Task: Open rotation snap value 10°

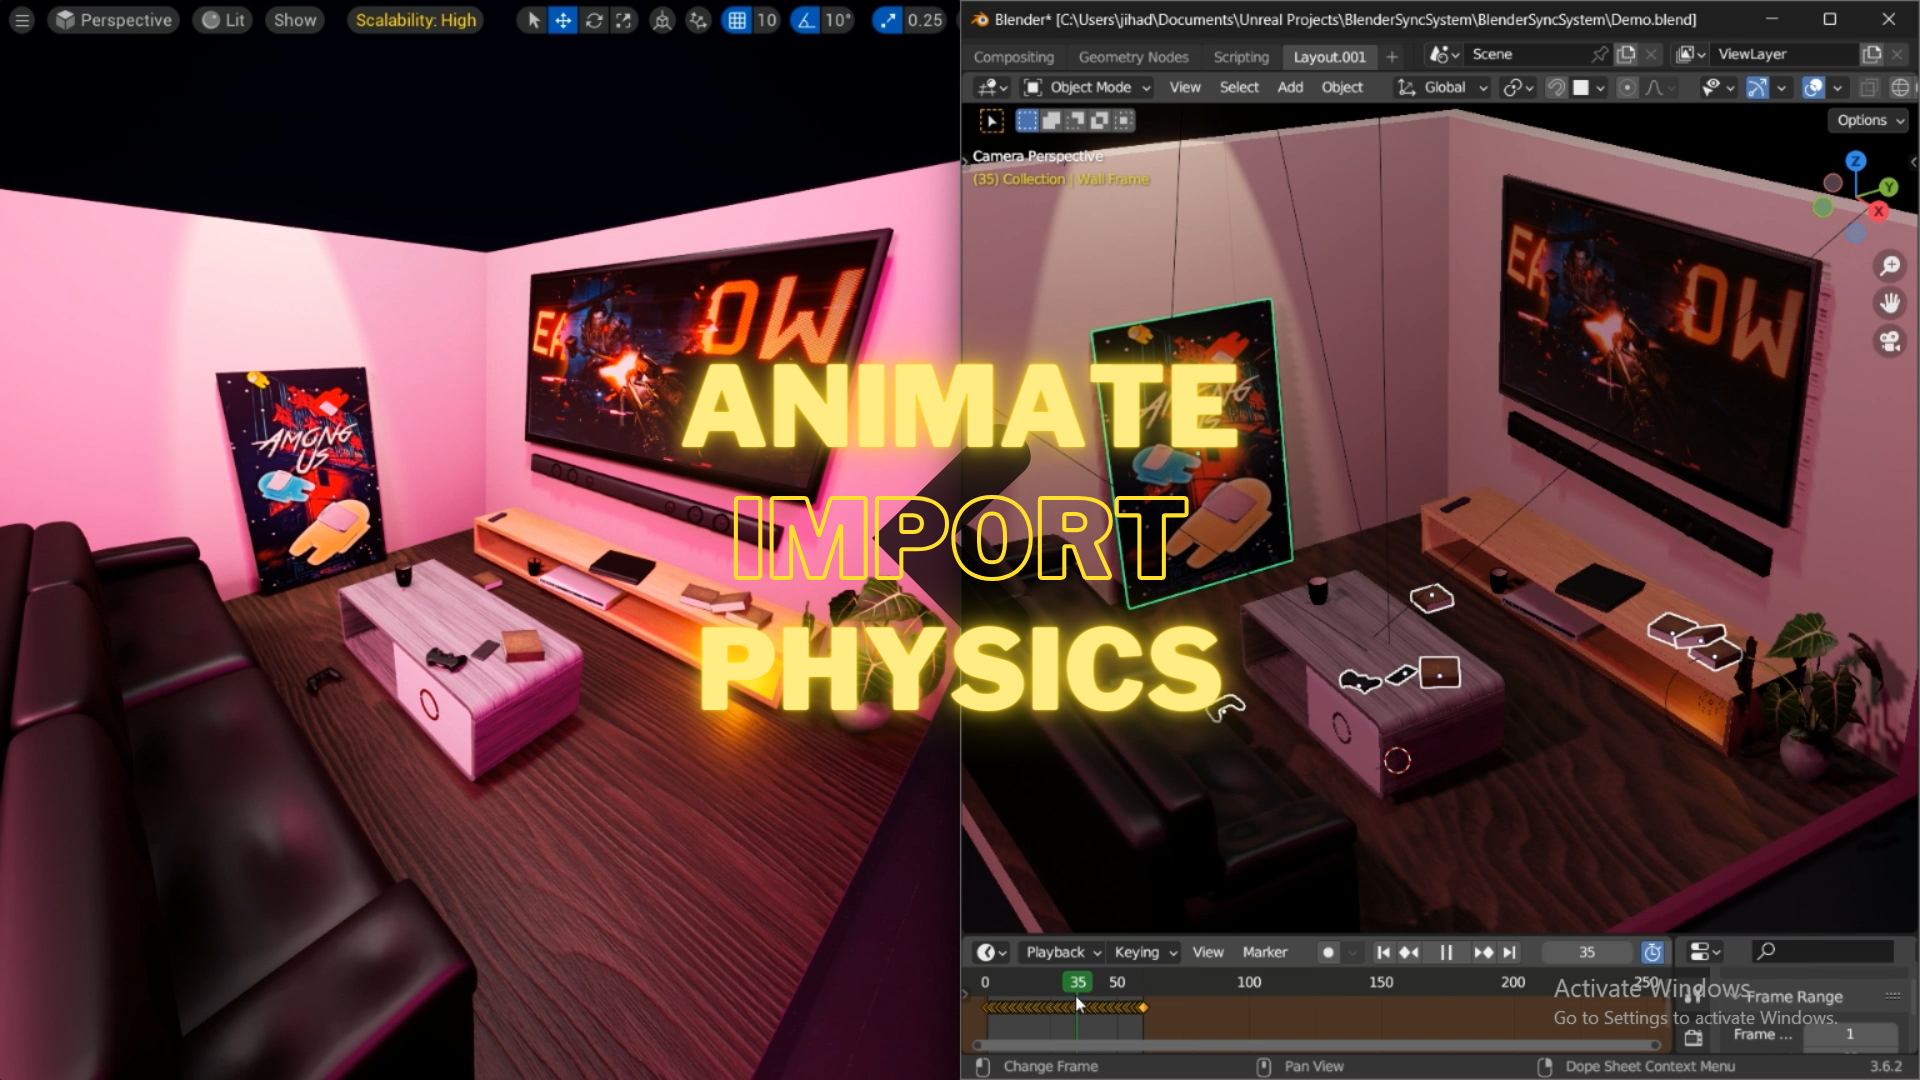Action: 838,20
